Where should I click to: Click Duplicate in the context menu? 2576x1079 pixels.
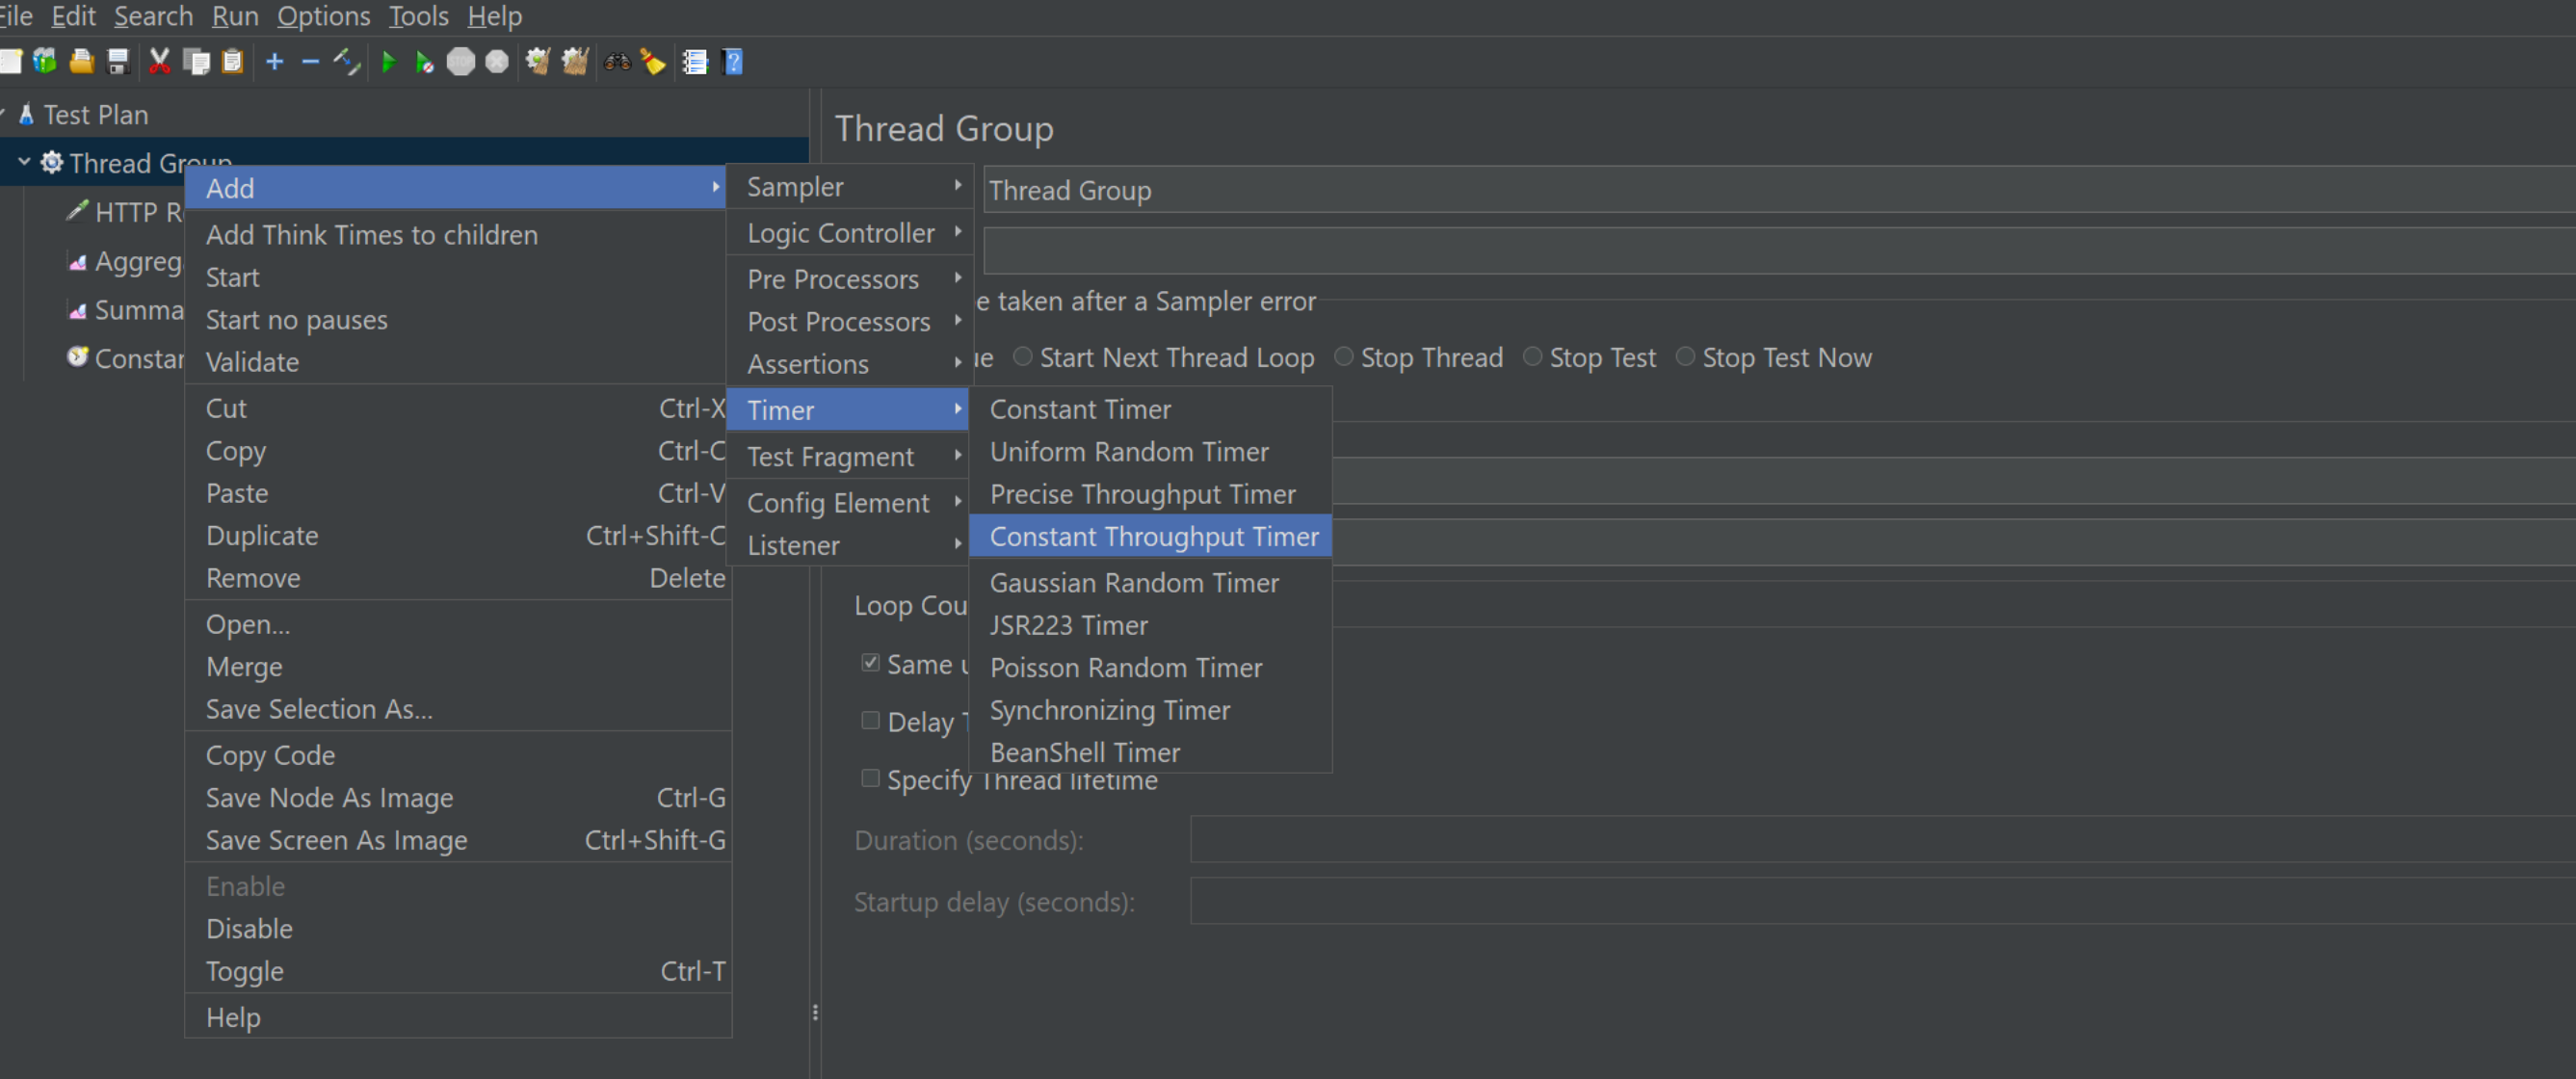click(x=262, y=535)
